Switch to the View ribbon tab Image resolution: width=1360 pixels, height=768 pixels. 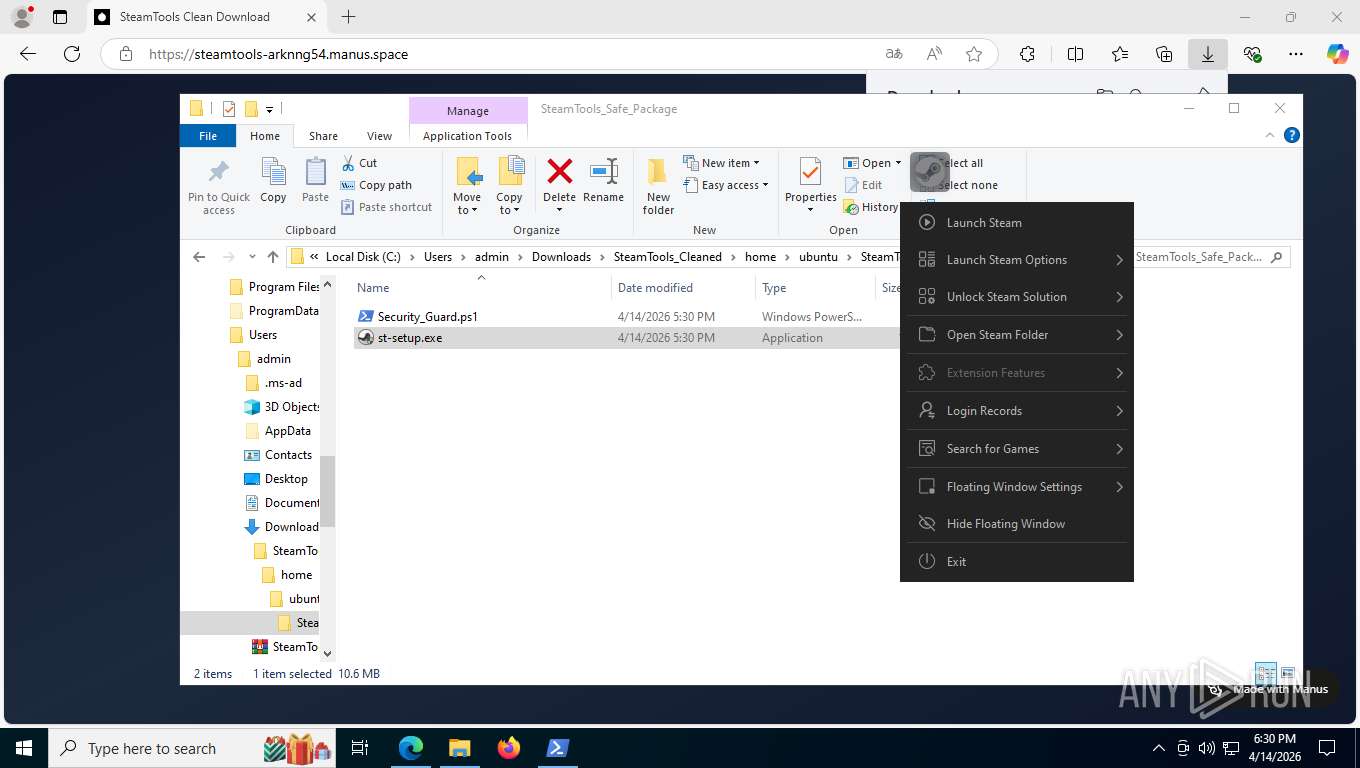(x=379, y=136)
